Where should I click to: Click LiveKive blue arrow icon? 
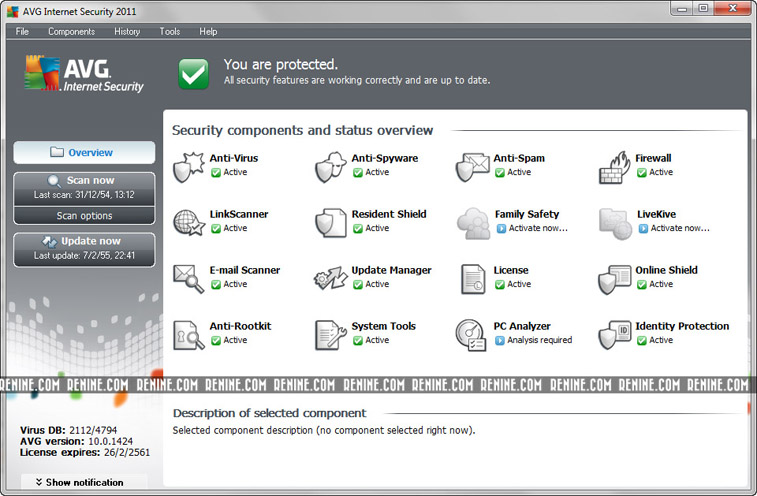(643, 228)
